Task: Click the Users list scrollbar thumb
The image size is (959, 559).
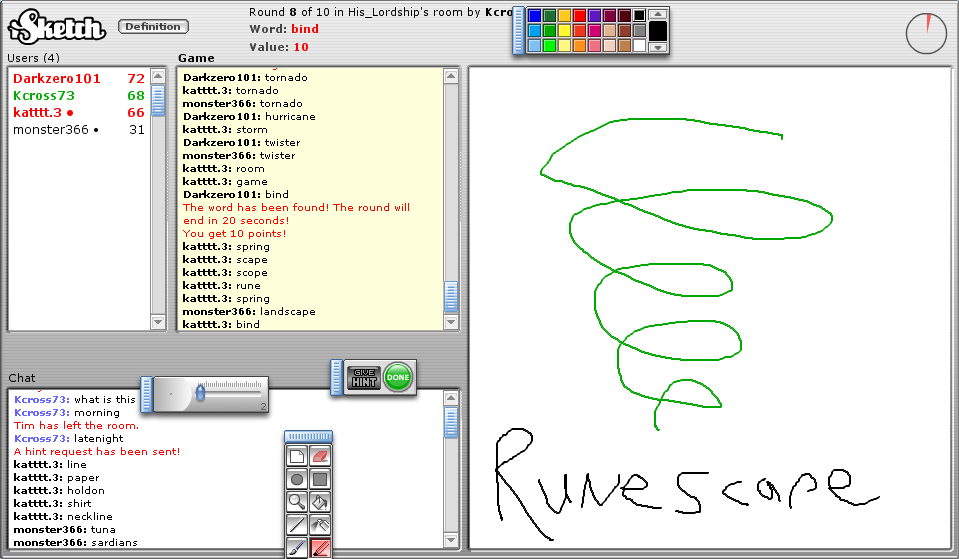Action: coord(158,100)
